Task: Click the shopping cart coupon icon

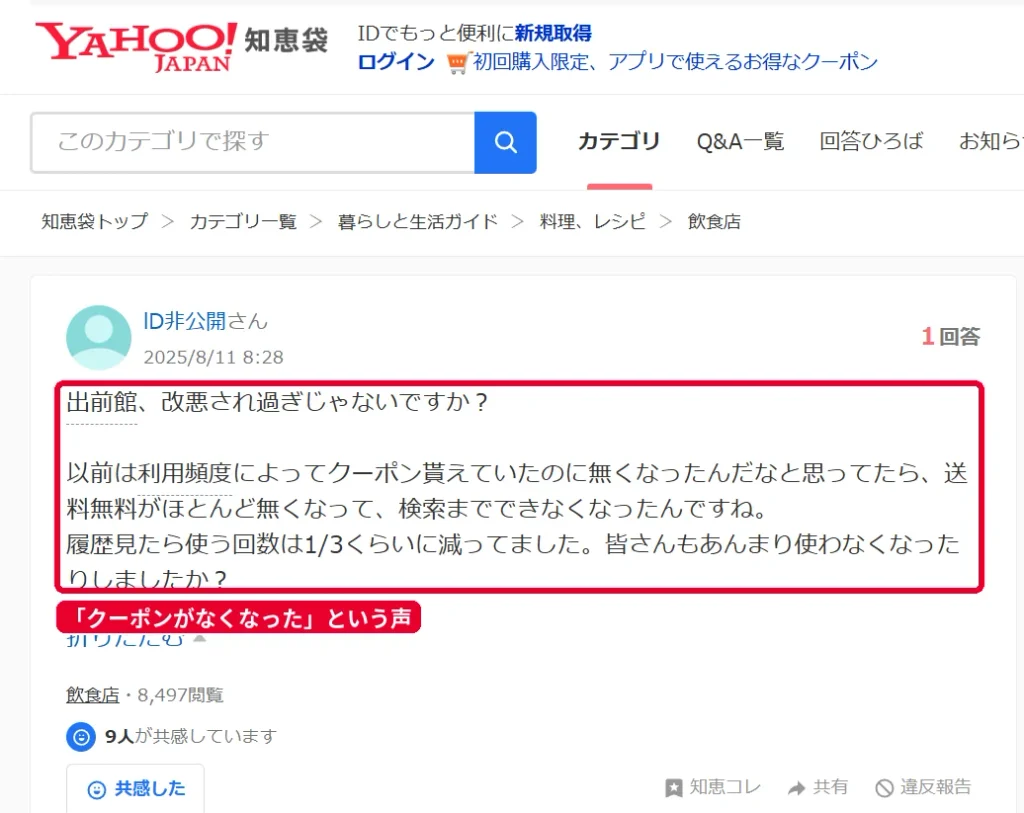Action: pos(457,63)
